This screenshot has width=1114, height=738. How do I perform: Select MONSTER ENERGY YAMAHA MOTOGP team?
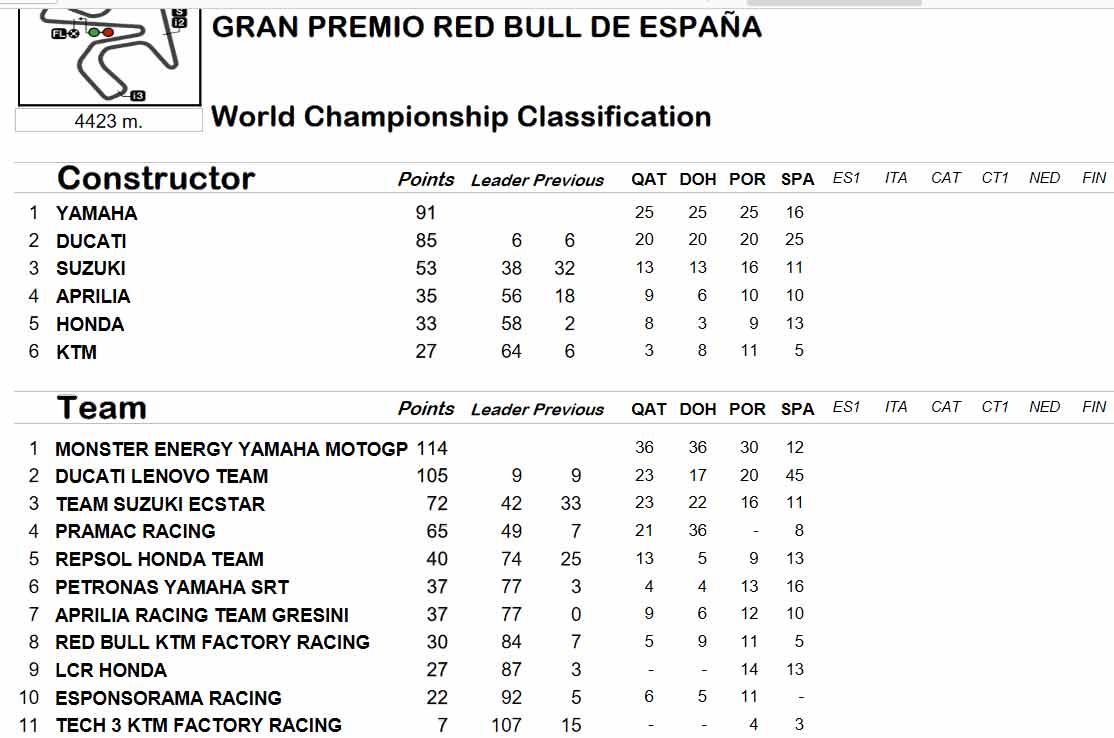pyautogui.click(x=232, y=449)
